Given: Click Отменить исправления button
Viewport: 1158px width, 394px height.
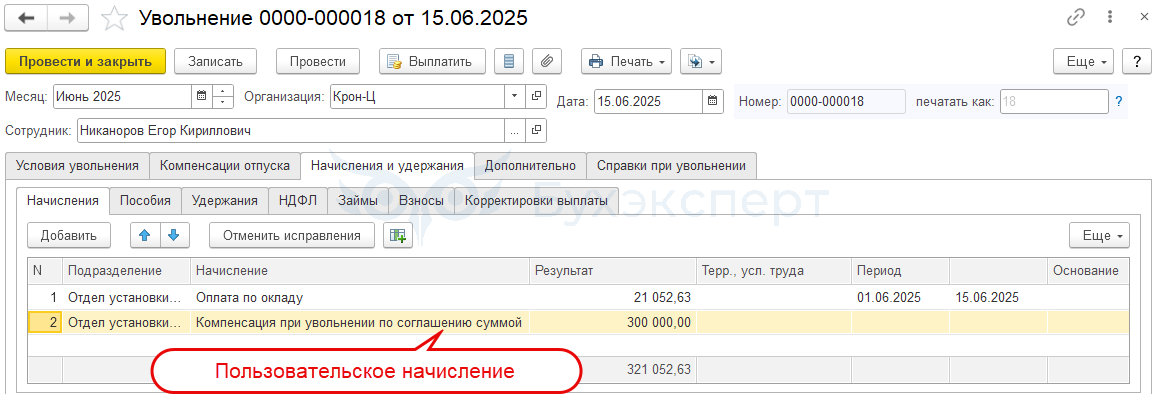Looking at the screenshot, I should pos(292,235).
